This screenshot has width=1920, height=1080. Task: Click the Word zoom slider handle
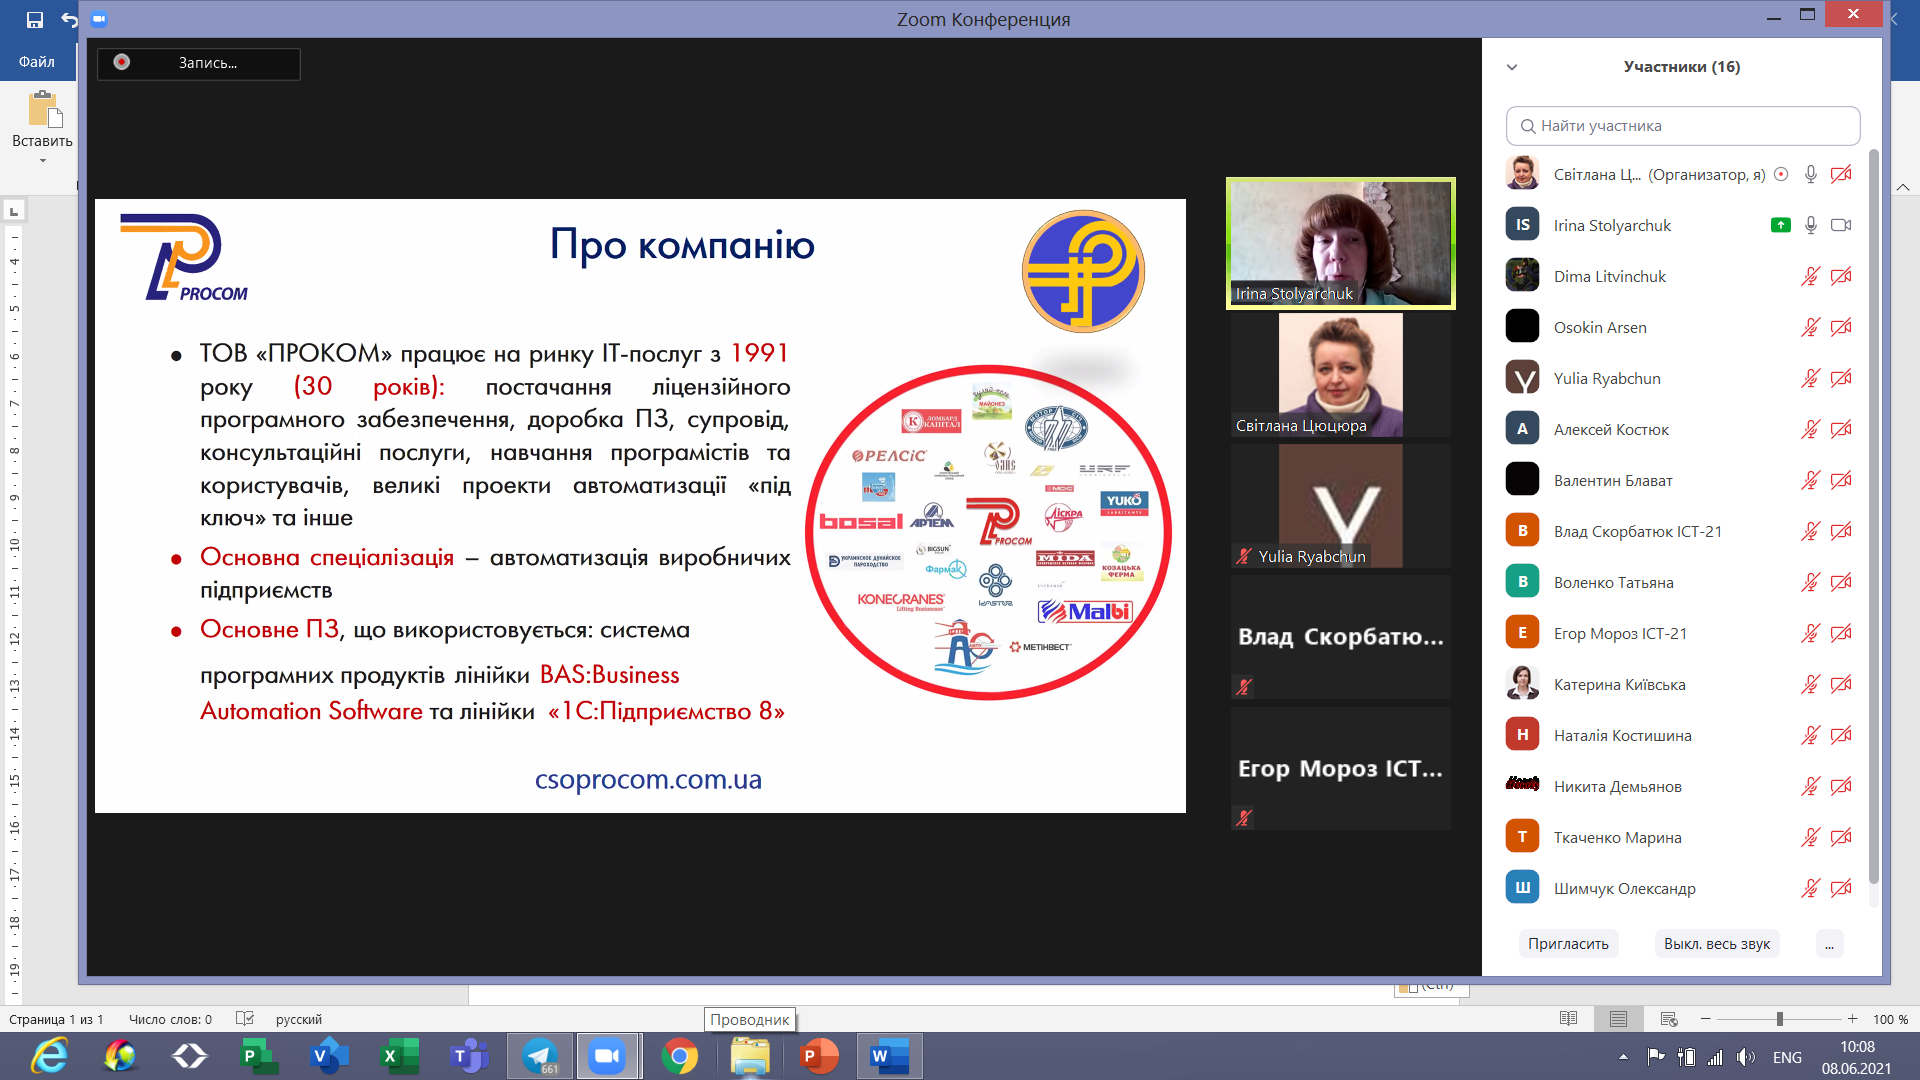click(x=1780, y=1019)
